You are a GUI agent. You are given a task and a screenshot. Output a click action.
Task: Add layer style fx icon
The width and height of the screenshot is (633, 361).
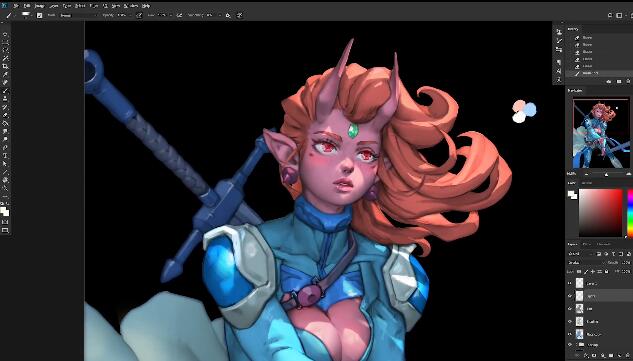586,355
